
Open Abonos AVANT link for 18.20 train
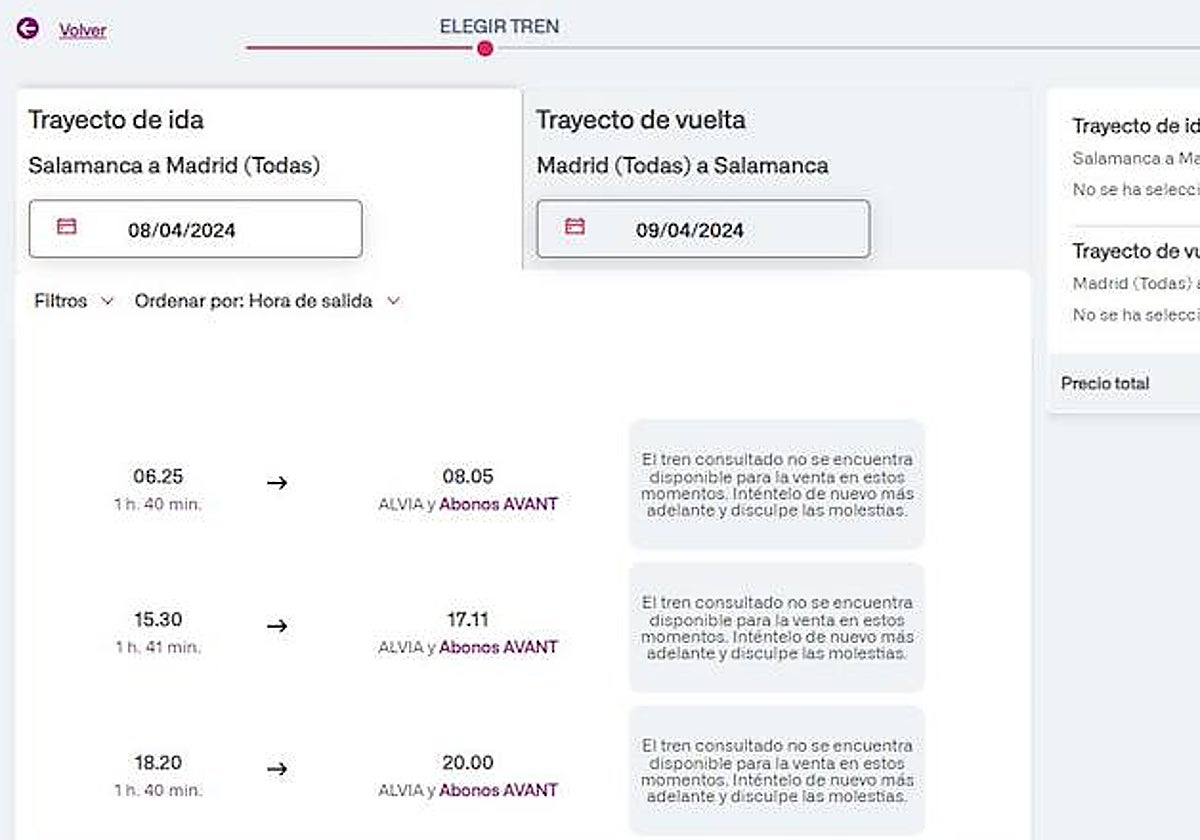[498, 790]
